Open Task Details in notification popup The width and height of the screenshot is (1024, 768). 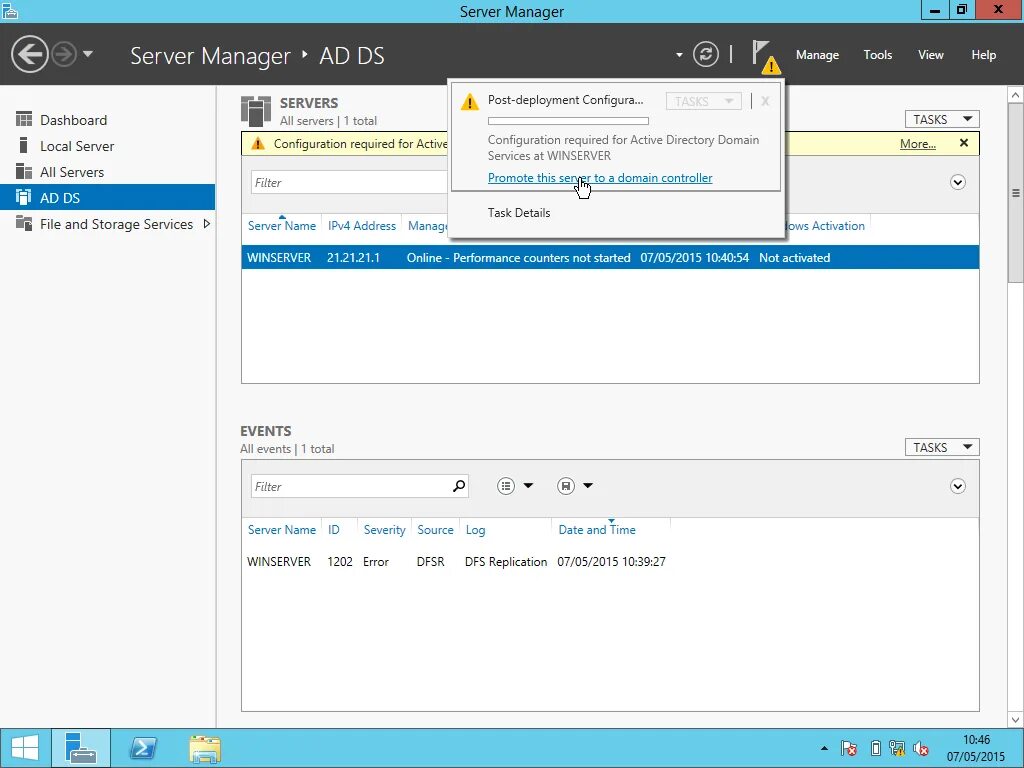pyautogui.click(x=519, y=213)
